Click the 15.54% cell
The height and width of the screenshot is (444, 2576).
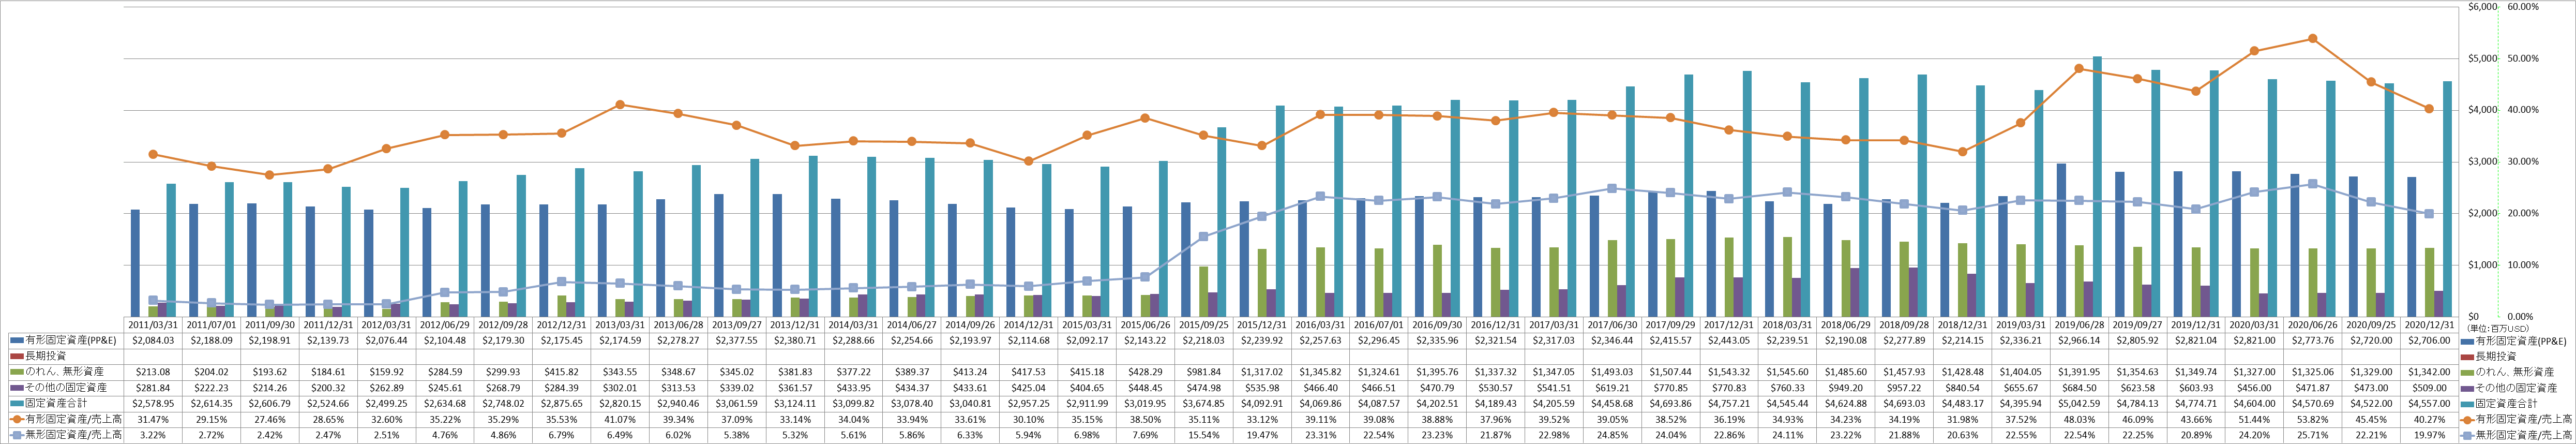1204,435
